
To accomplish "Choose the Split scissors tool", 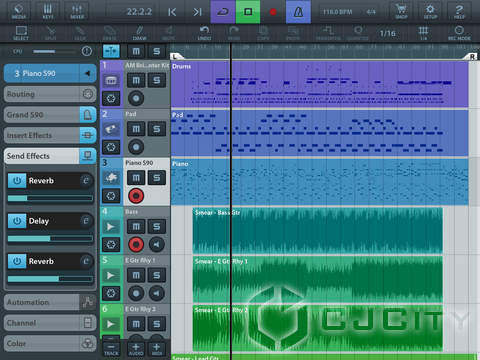I will coord(51,33).
